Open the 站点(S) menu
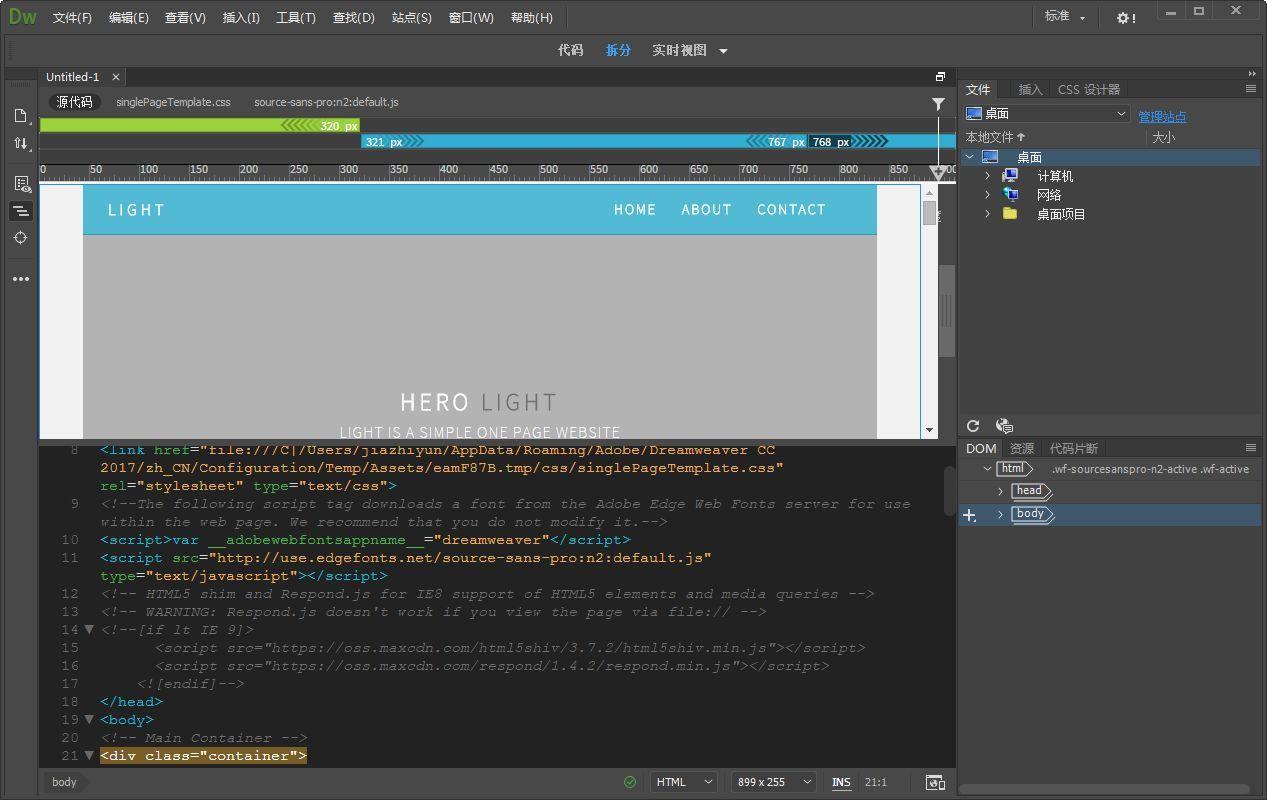1267x800 pixels. pos(412,18)
